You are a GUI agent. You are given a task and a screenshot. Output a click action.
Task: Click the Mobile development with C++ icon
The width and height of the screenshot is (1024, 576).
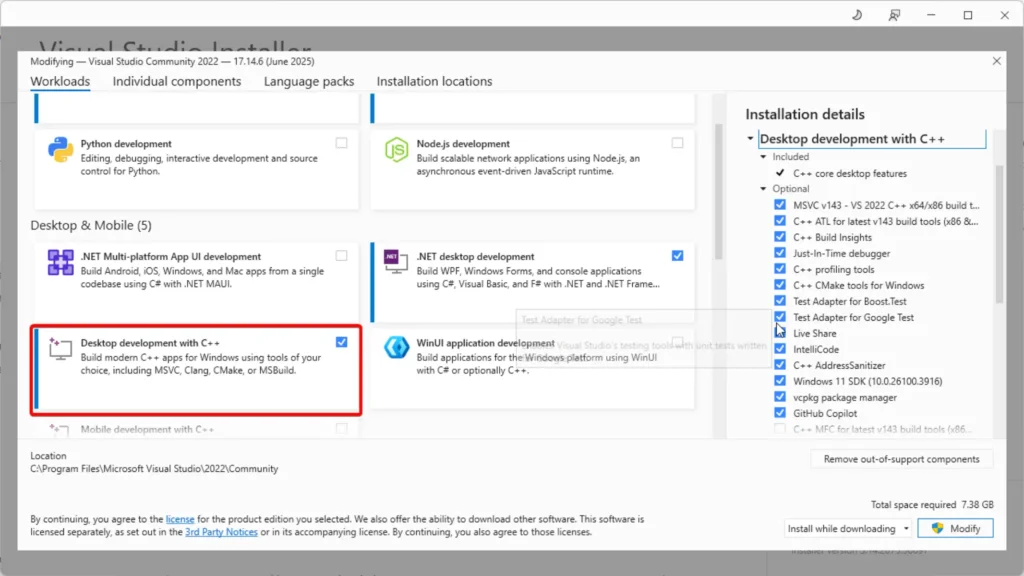59,429
